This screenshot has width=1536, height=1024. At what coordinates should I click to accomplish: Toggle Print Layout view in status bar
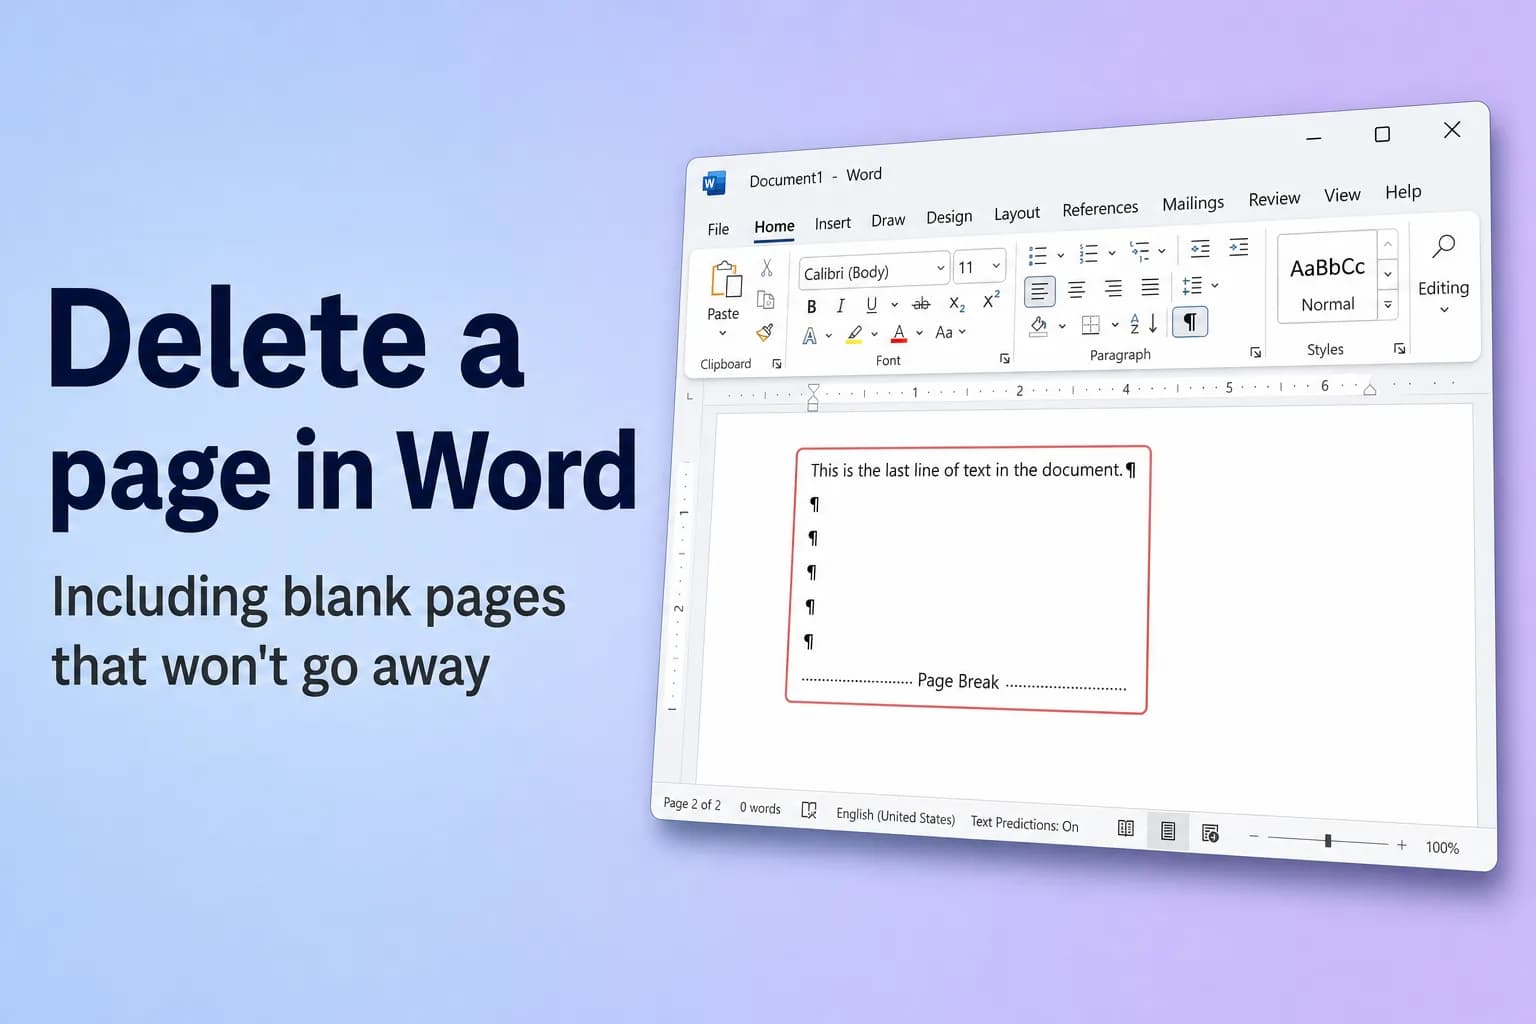pos(1168,831)
